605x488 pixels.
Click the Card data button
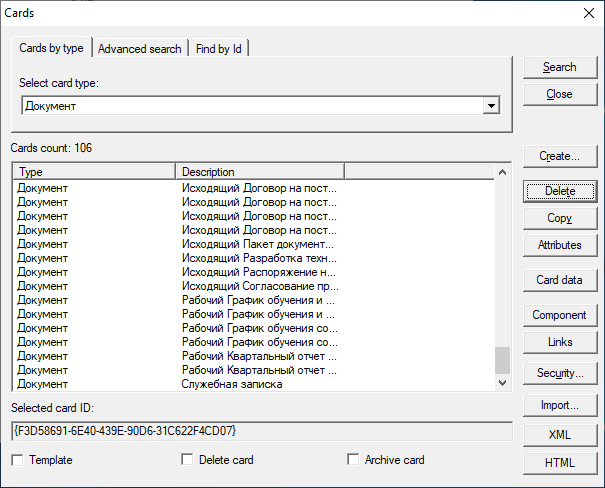(x=559, y=280)
